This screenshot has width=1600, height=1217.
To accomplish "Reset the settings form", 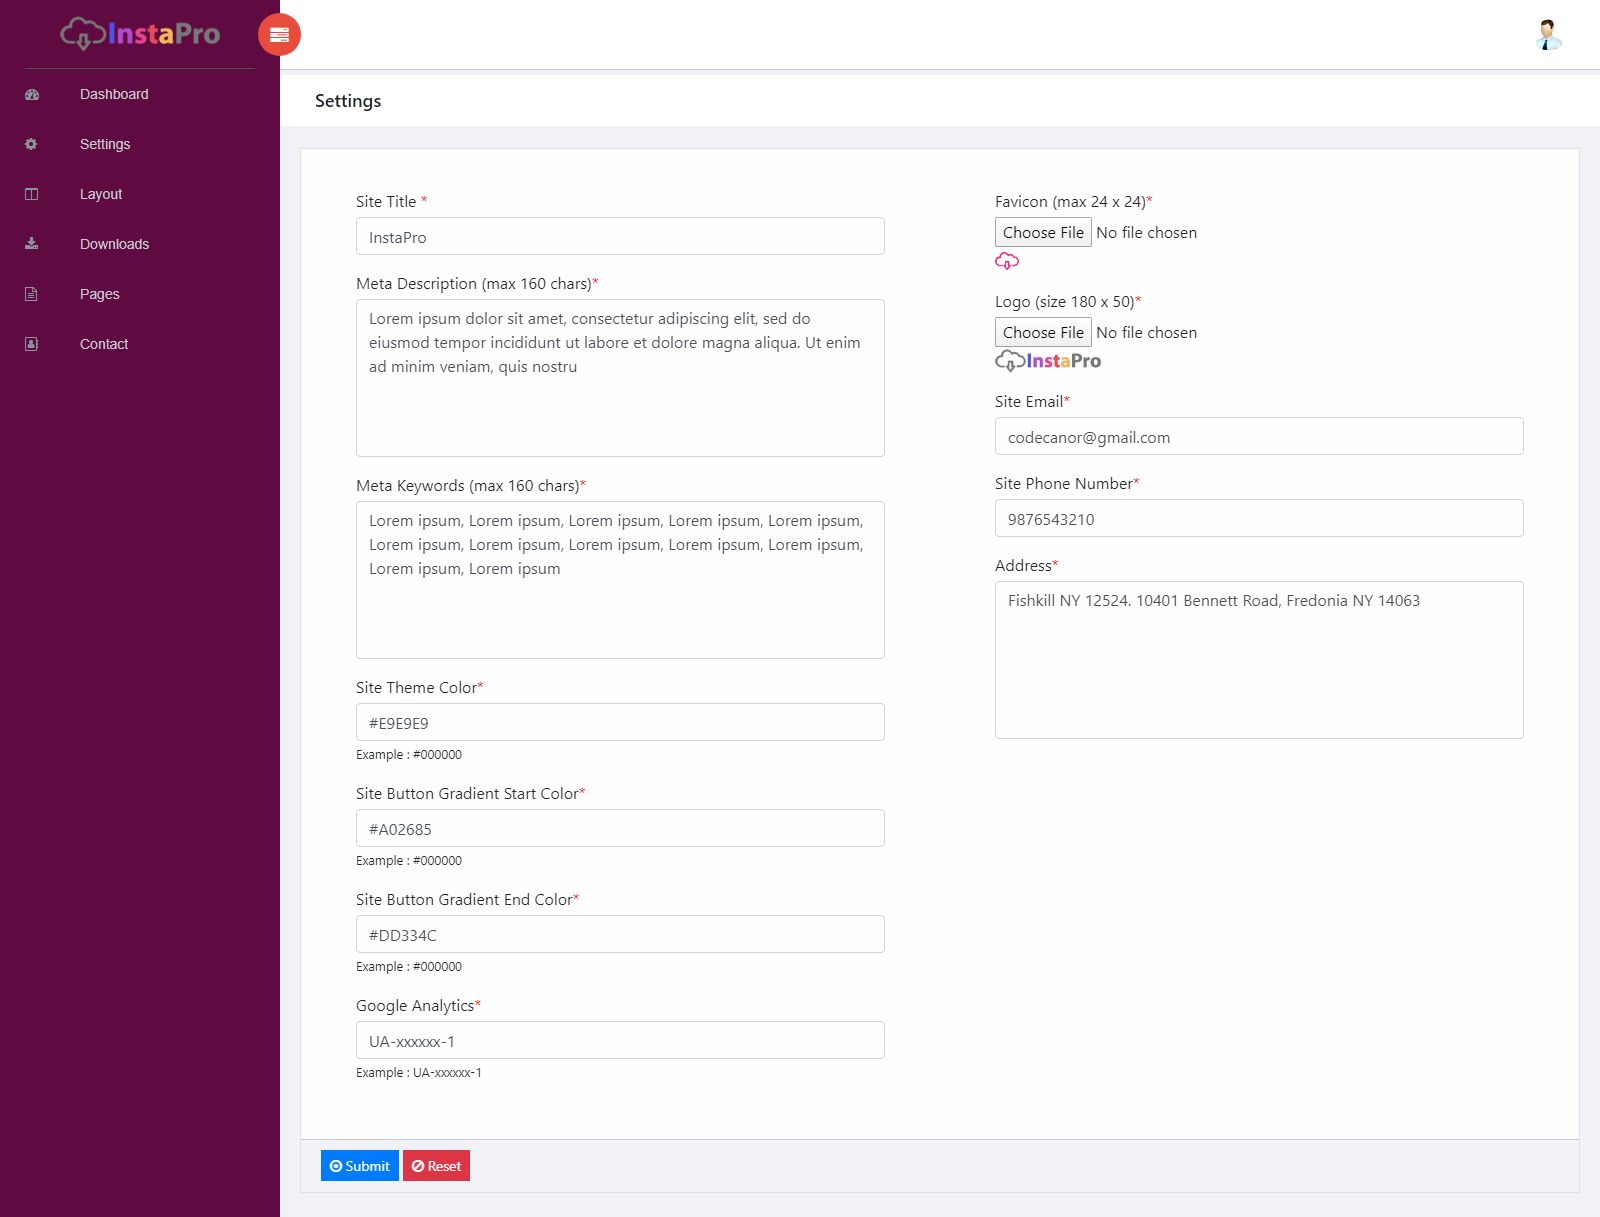I will (436, 1166).
